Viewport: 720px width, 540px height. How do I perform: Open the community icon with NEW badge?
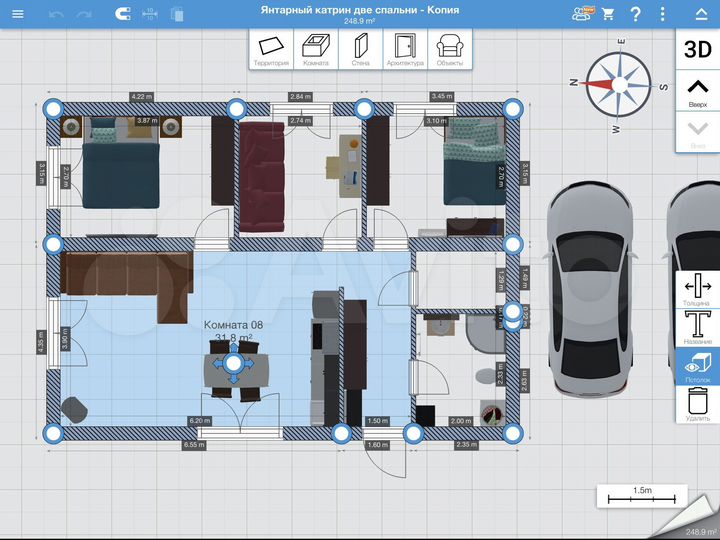[581, 14]
